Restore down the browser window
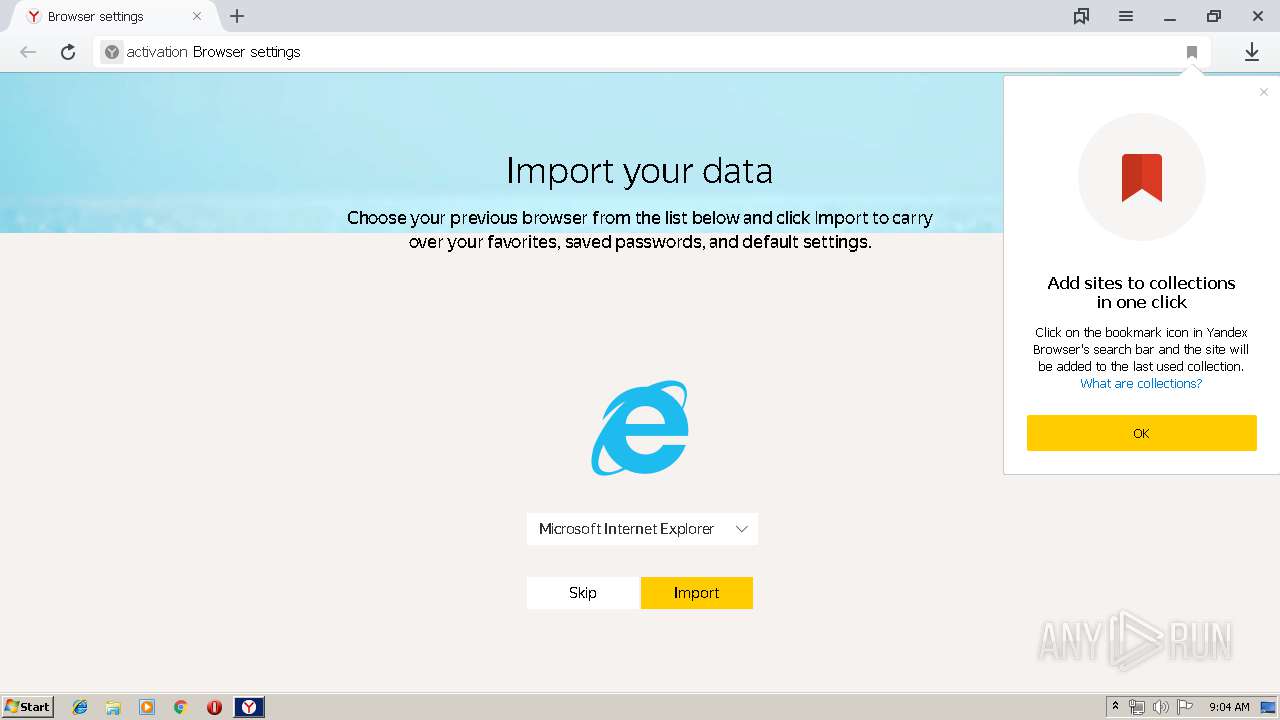Viewport: 1280px width, 720px height. click(1213, 16)
